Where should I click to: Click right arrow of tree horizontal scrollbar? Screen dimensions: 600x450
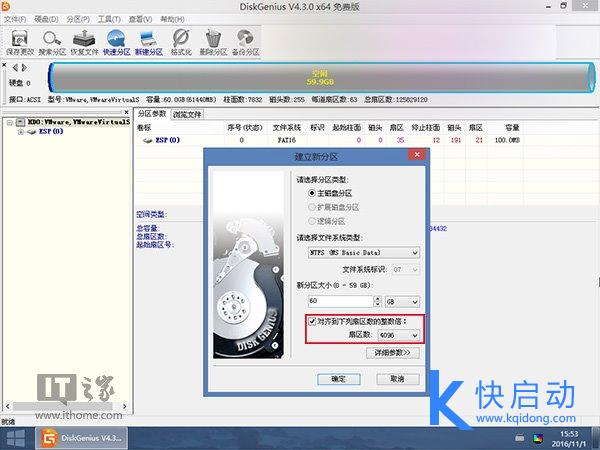[124, 406]
